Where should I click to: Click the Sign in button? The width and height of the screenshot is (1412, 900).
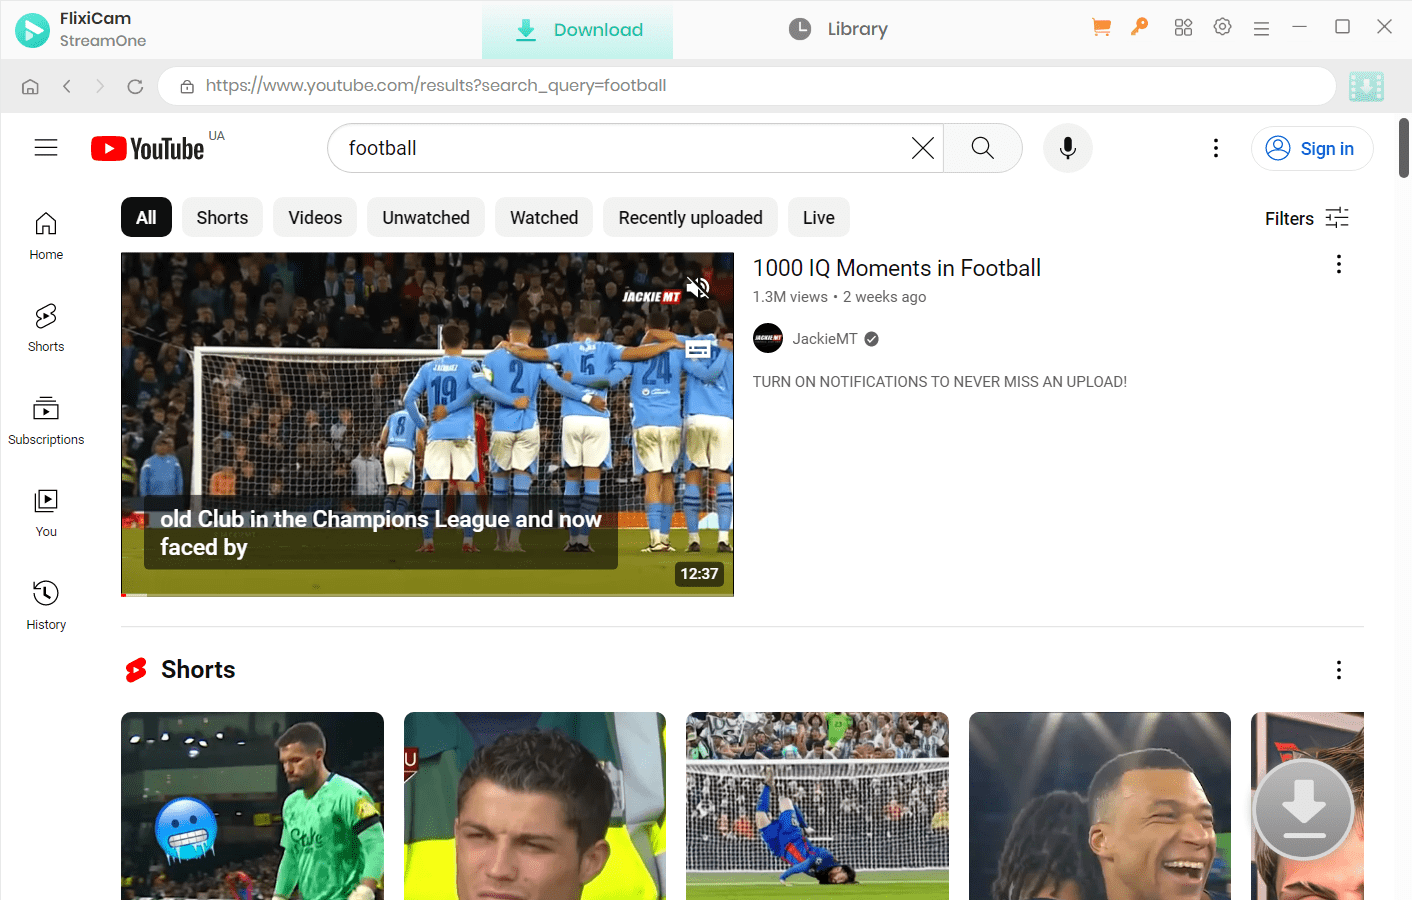point(1312,148)
